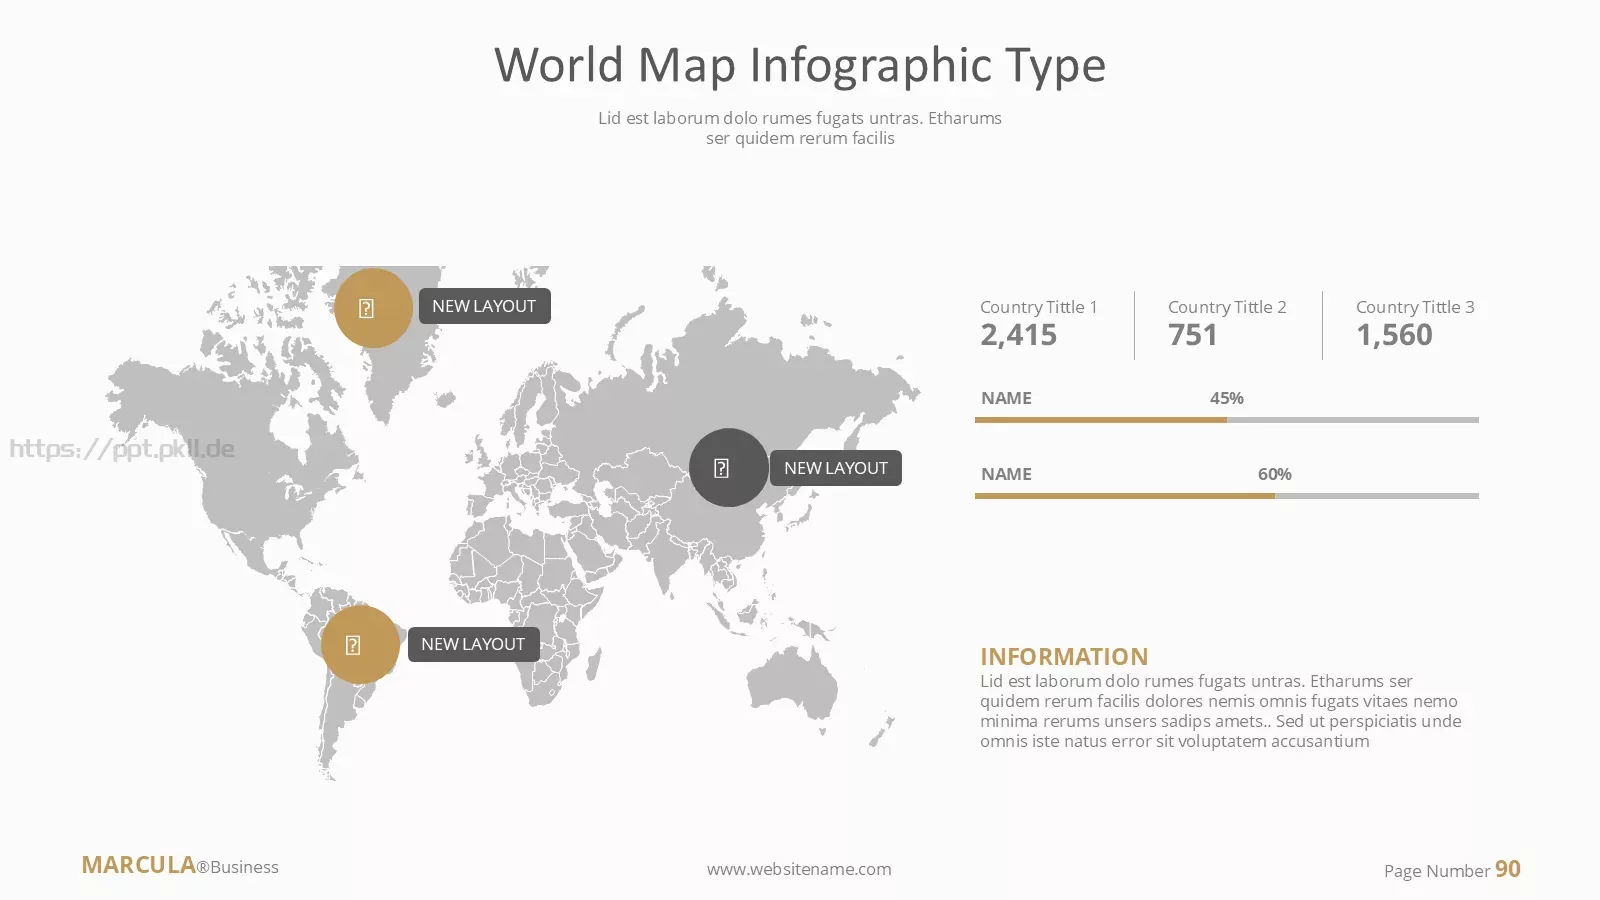Image resolution: width=1600 pixels, height=900 pixels.
Task: Open the www.websitename.com footer link
Action: point(799,869)
